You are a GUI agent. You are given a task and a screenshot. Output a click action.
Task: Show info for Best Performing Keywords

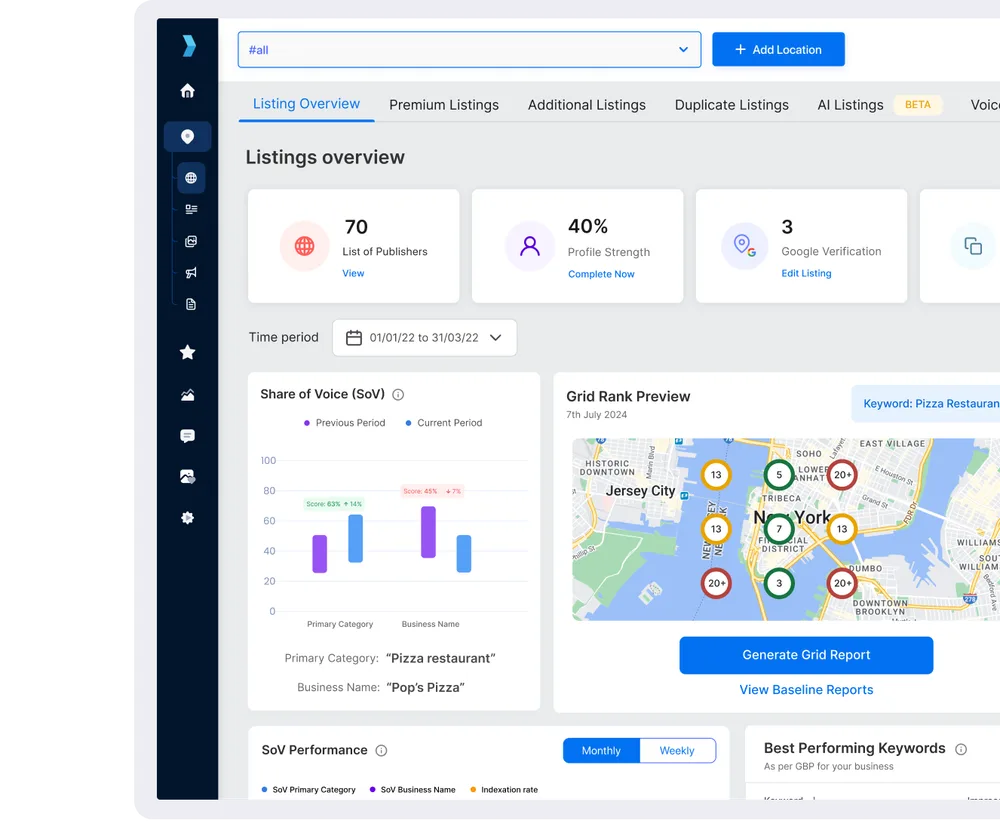961,750
